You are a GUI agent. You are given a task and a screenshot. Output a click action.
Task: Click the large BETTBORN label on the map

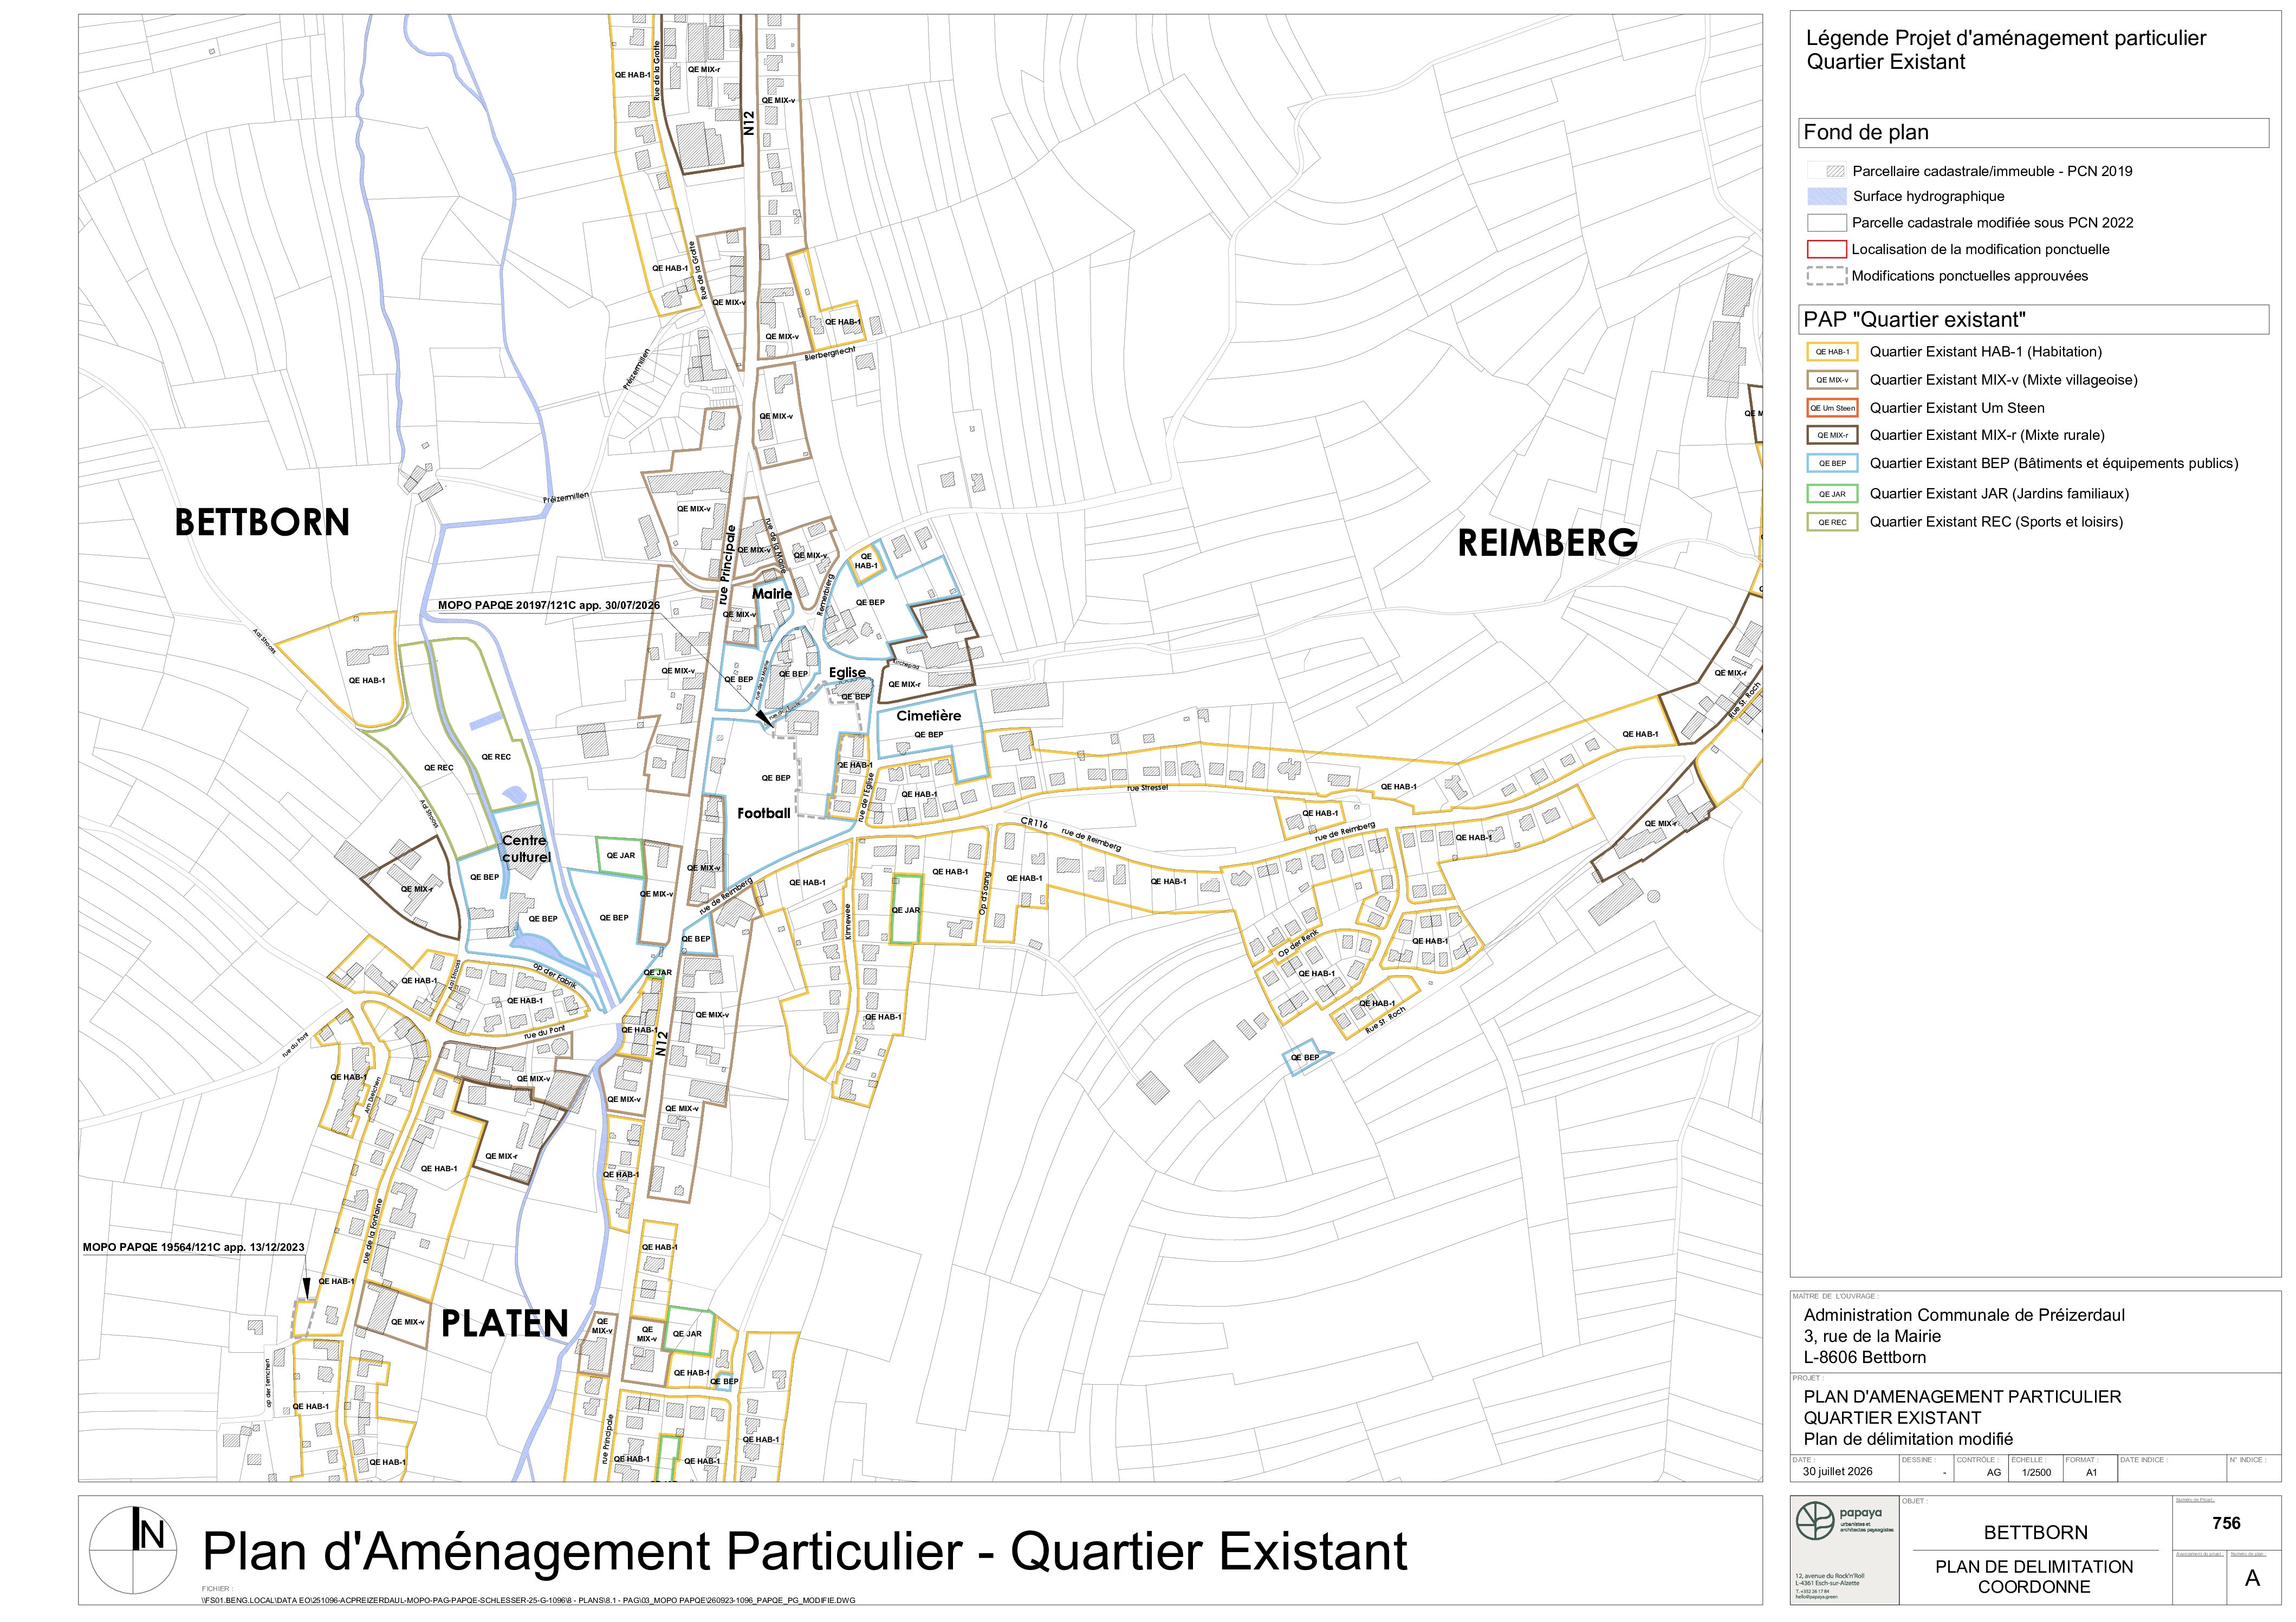(262, 522)
